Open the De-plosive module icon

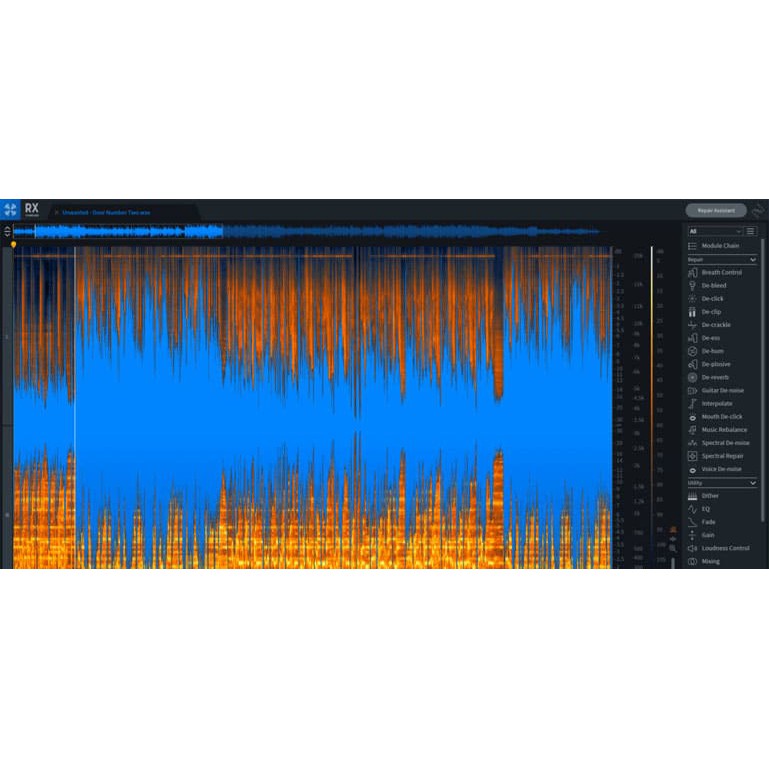click(x=692, y=364)
